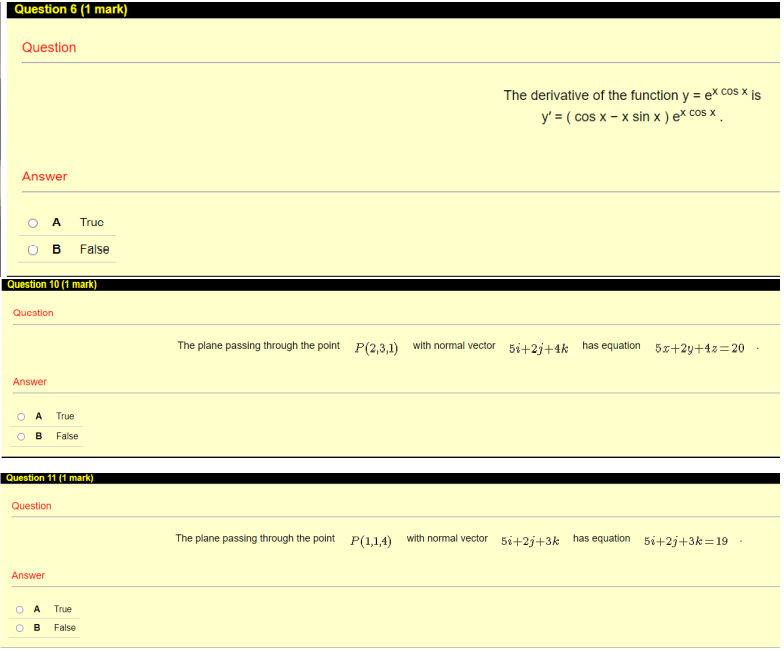Select True radio button for Question 6
This screenshot has height=650, width=784.
[33, 223]
